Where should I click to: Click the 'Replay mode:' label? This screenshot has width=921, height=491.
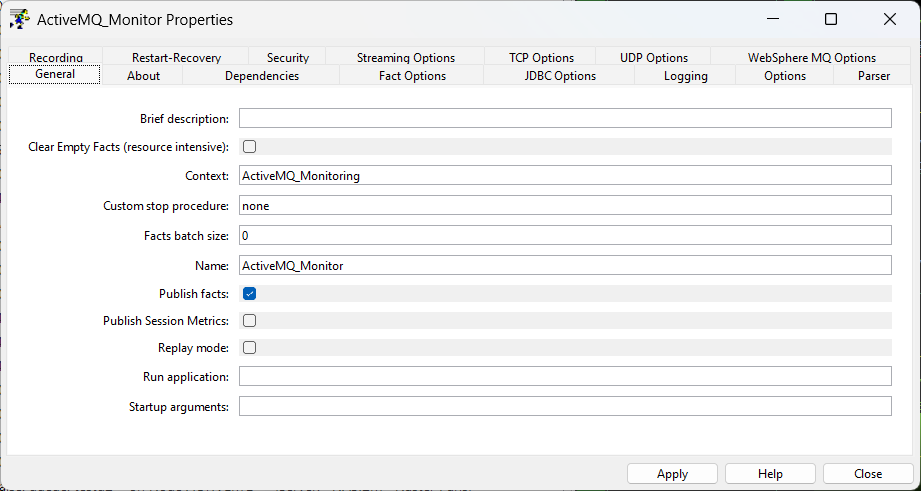click(x=193, y=348)
